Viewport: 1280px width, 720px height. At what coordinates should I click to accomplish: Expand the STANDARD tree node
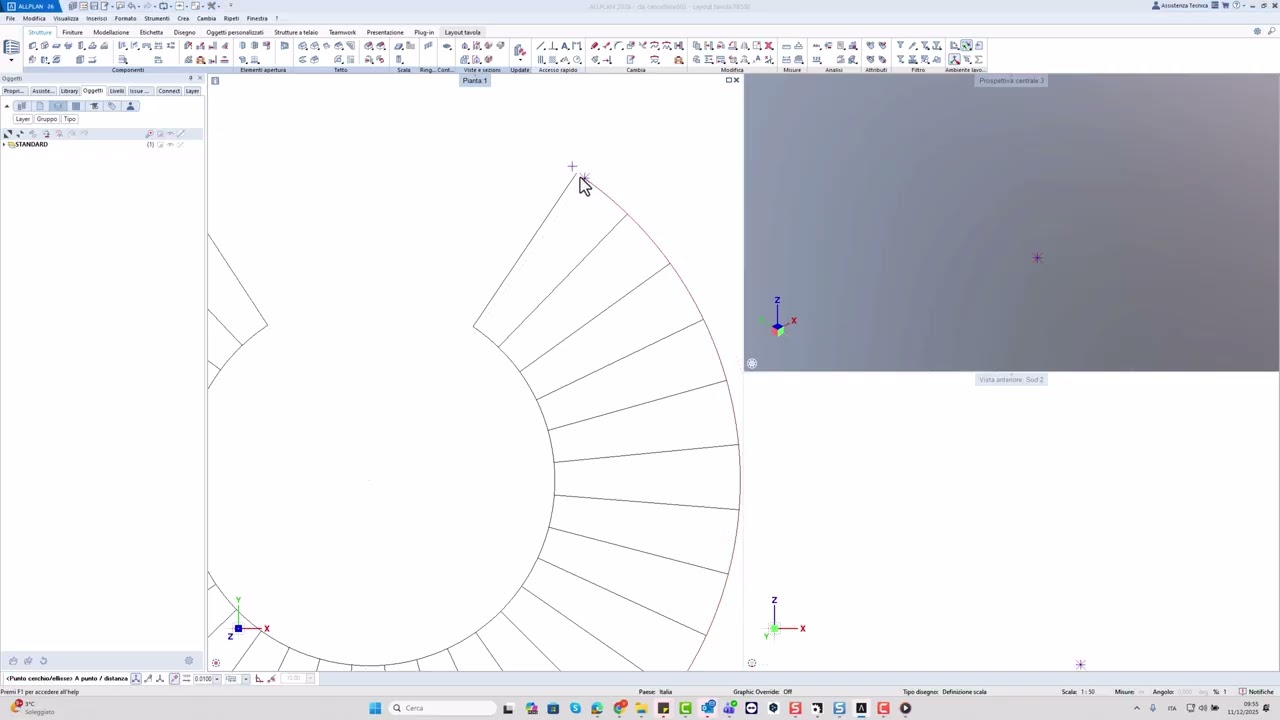pos(4,144)
